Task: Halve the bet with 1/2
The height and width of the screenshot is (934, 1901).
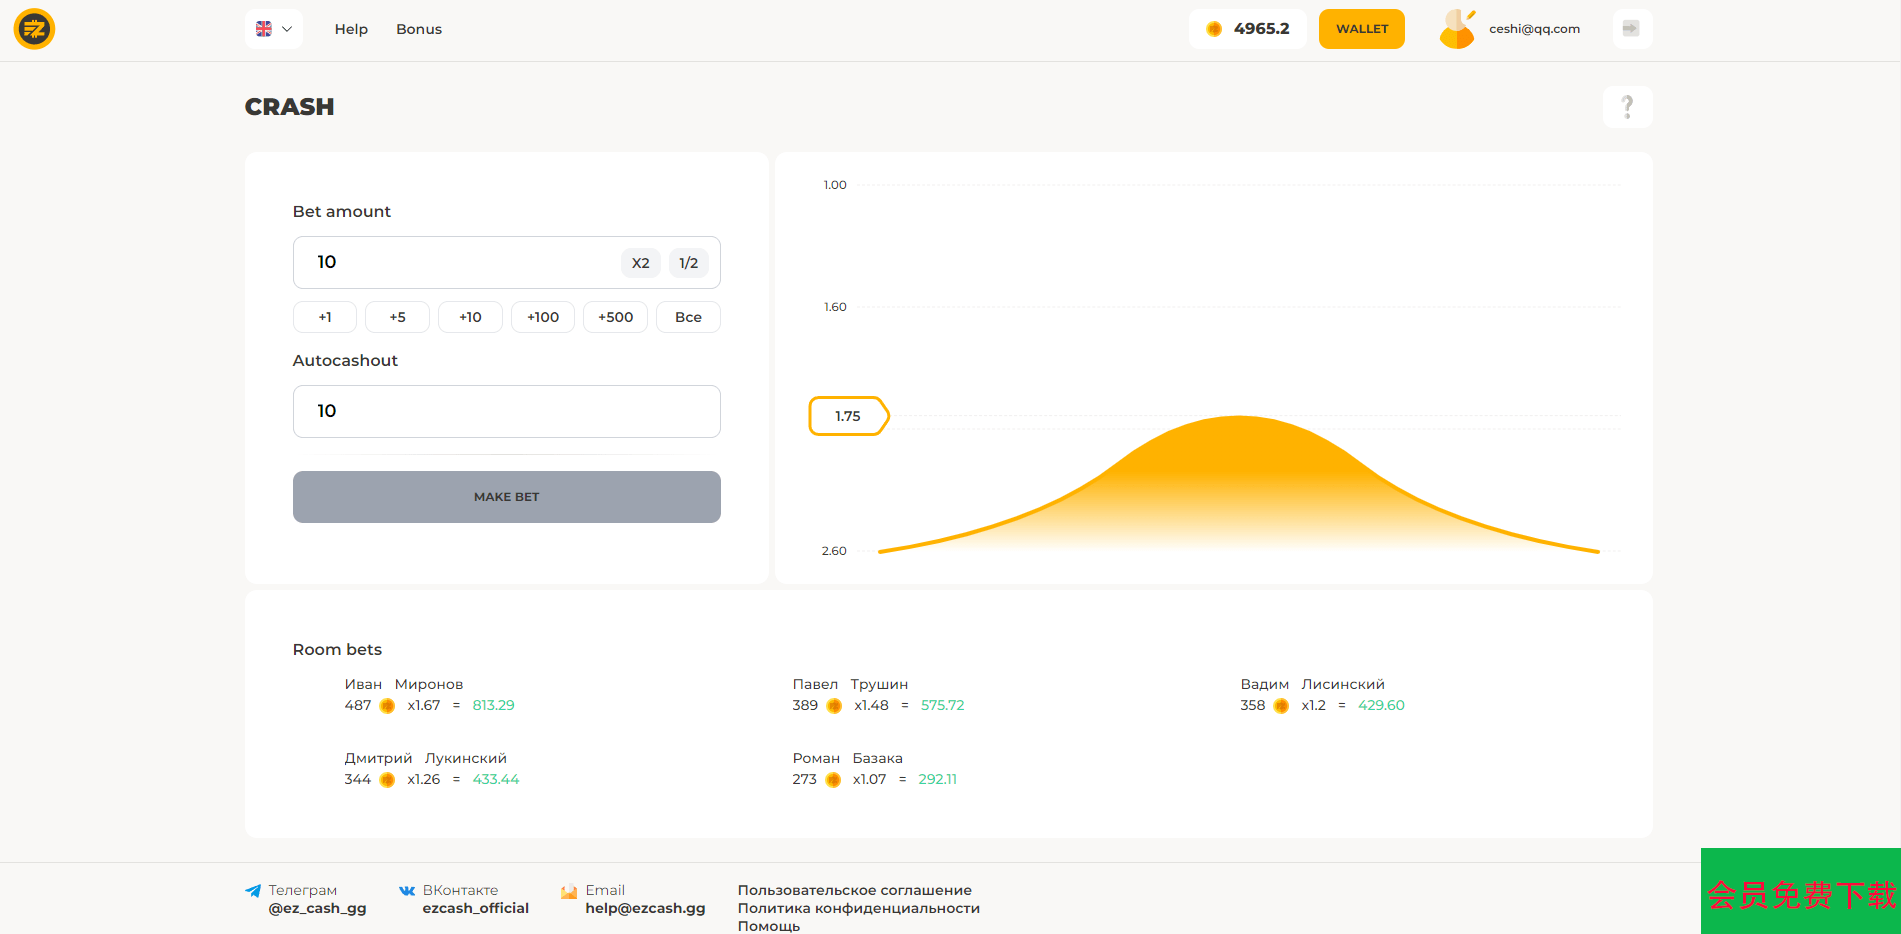Action: (x=688, y=263)
